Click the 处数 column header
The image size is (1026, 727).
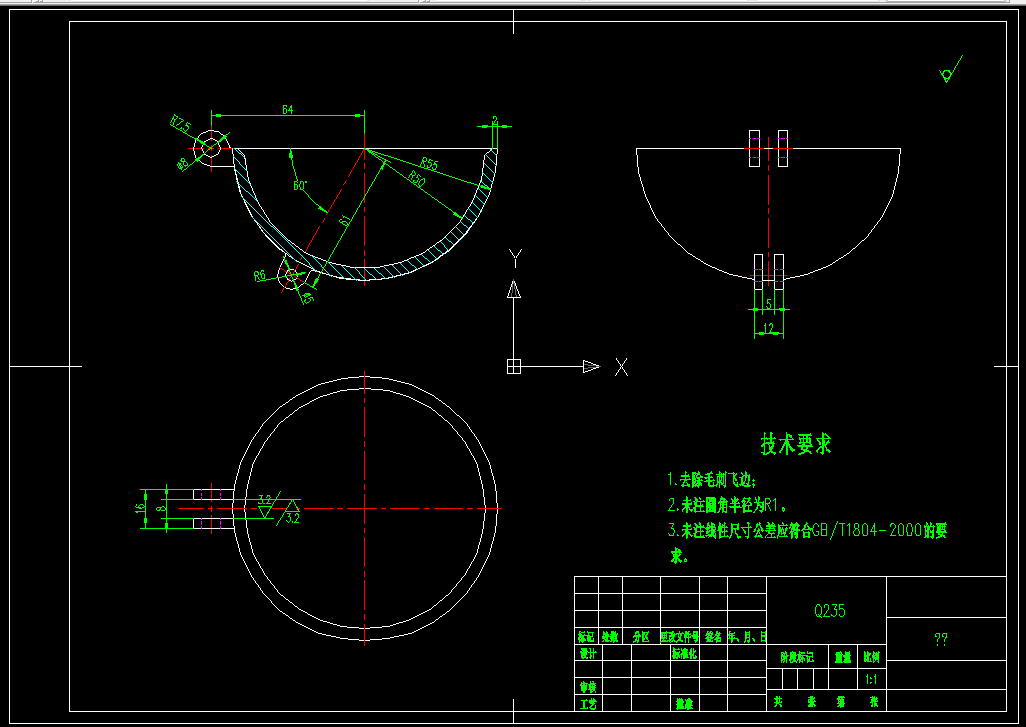point(610,637)
